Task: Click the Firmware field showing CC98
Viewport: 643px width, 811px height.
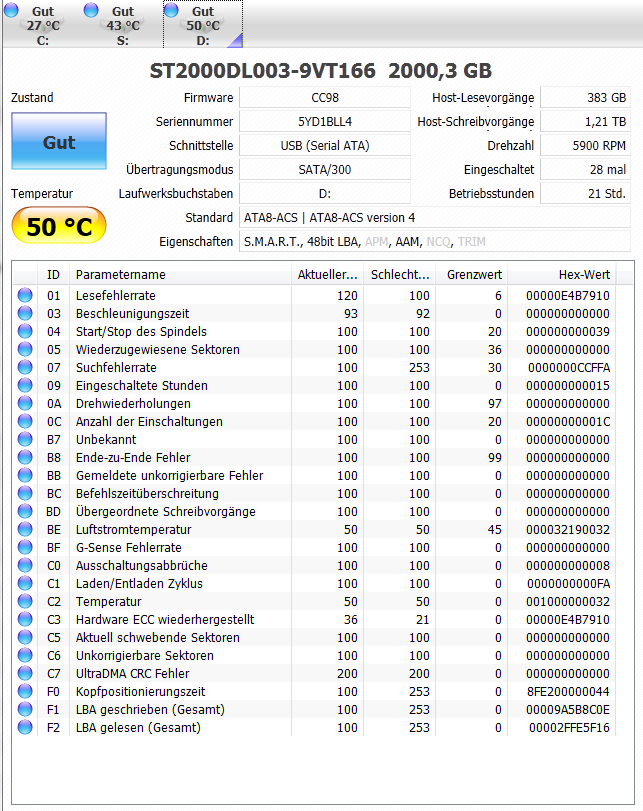Action: pos(325,98)
